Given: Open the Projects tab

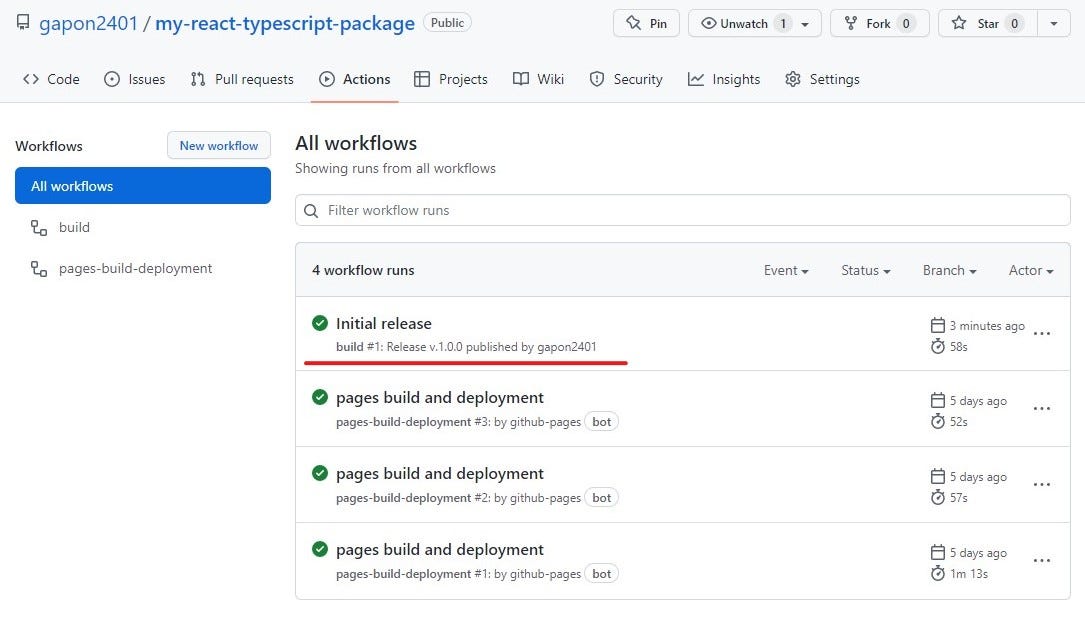Looking at the screenshot, I should [450, 79].
